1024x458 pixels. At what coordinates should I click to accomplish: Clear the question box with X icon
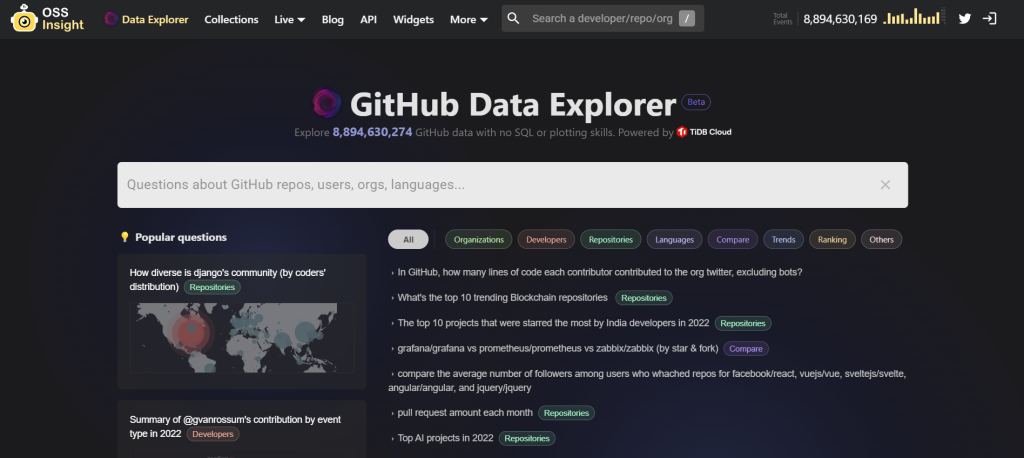click(x=885, y=185)
